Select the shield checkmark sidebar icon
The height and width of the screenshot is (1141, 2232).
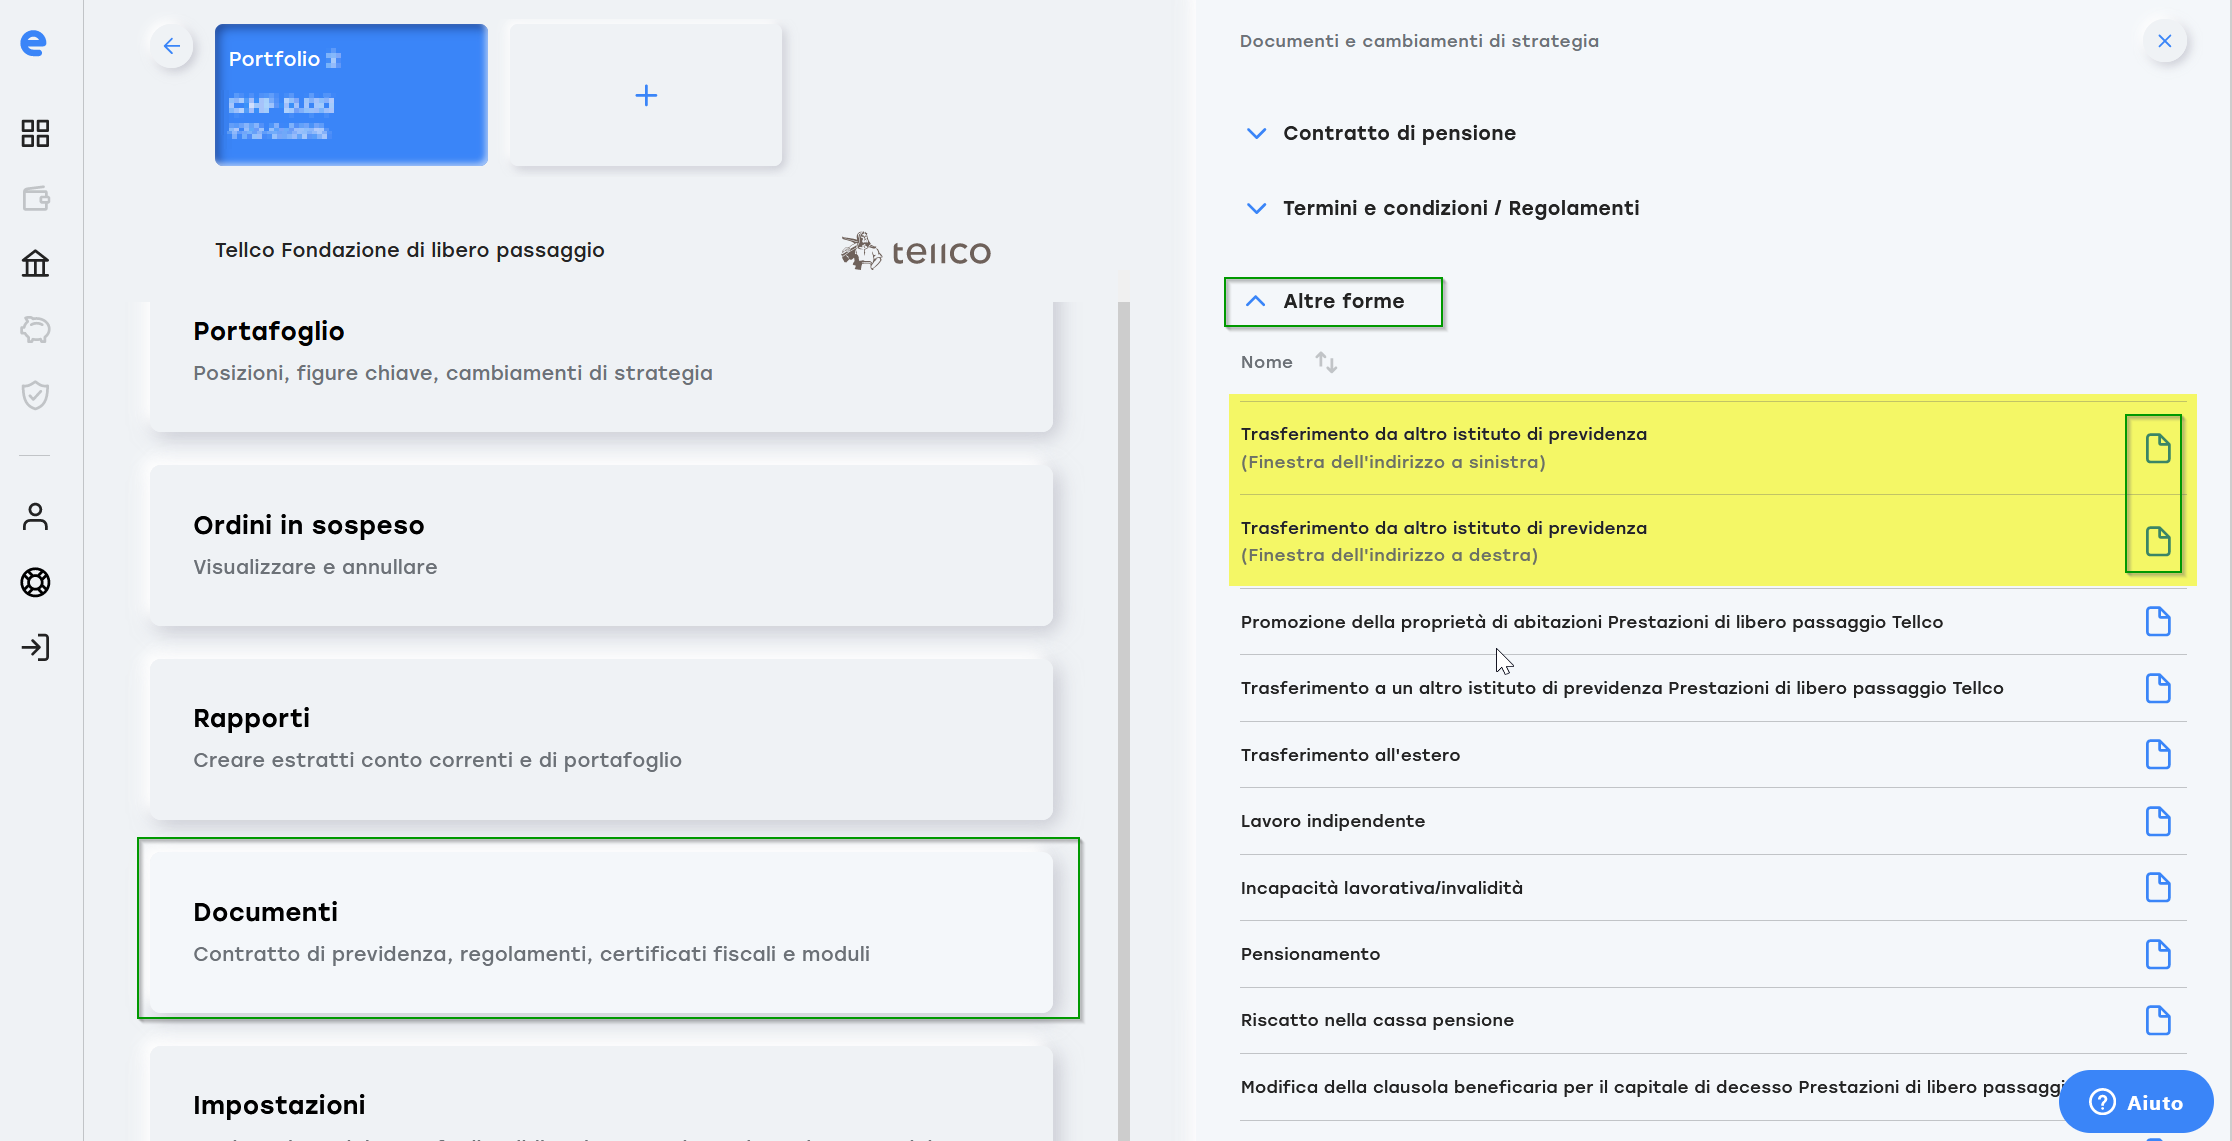pyautogui.click(x=35, y=395)
